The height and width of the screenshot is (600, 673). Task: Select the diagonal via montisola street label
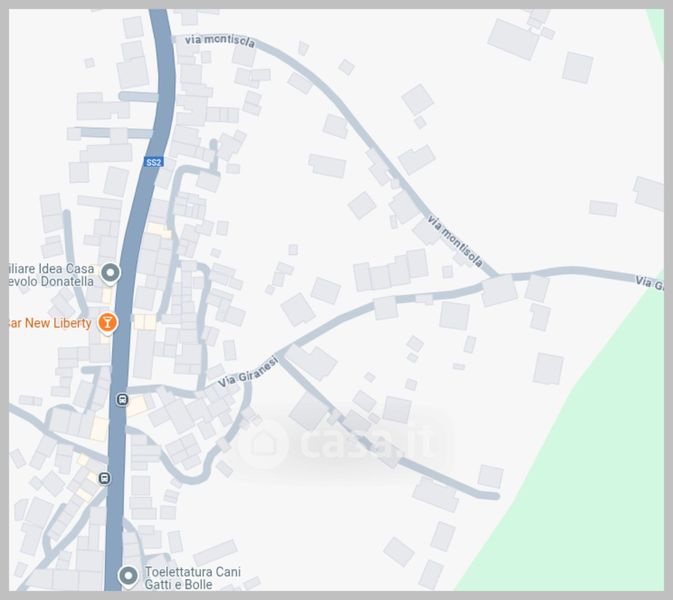click(455, 241)
